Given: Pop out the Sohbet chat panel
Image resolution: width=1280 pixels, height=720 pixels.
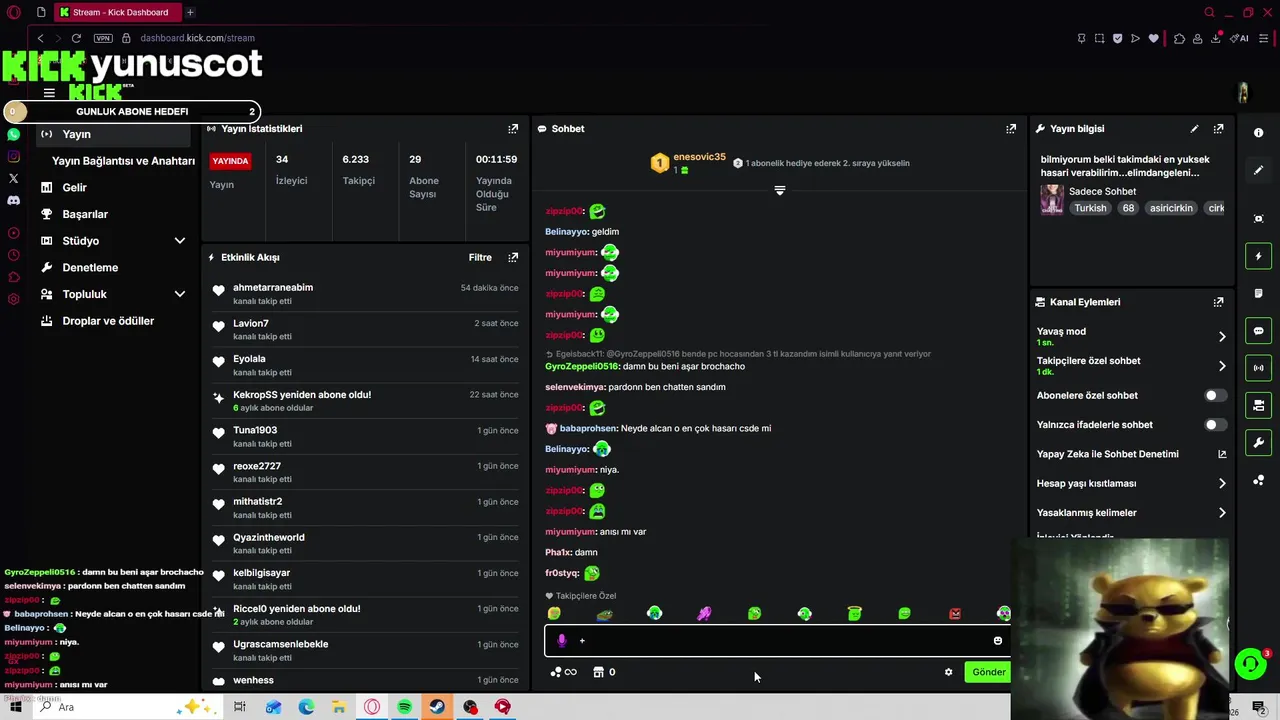Looking at the screenshot, I should pyautogui.click(x=1011, y=129).
